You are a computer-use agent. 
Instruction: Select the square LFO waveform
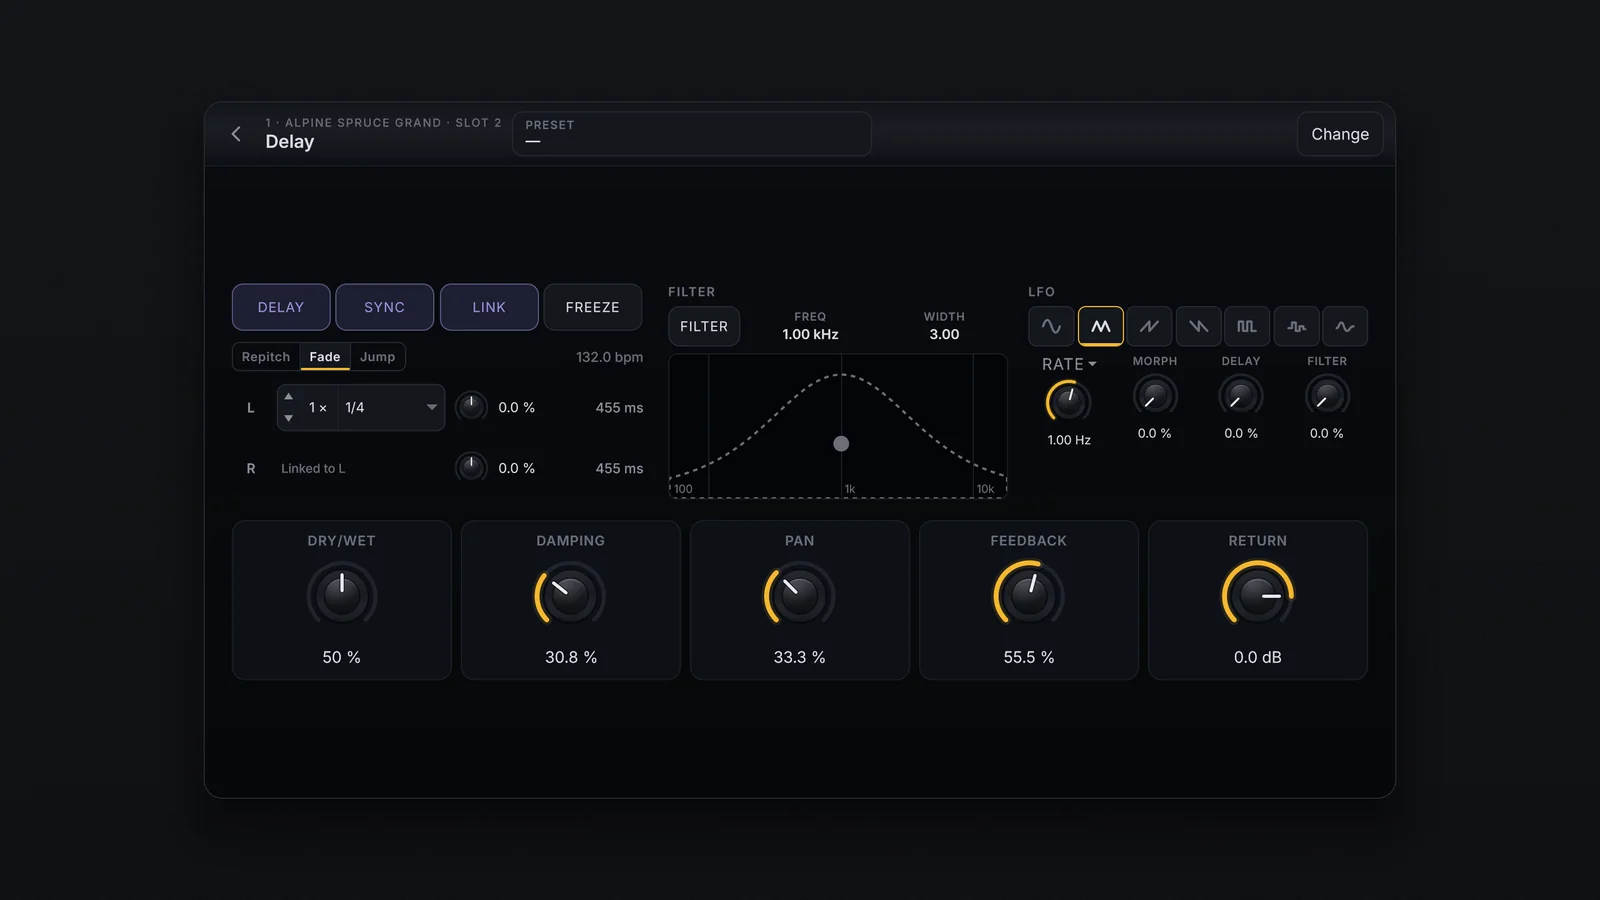(1247, 326)
